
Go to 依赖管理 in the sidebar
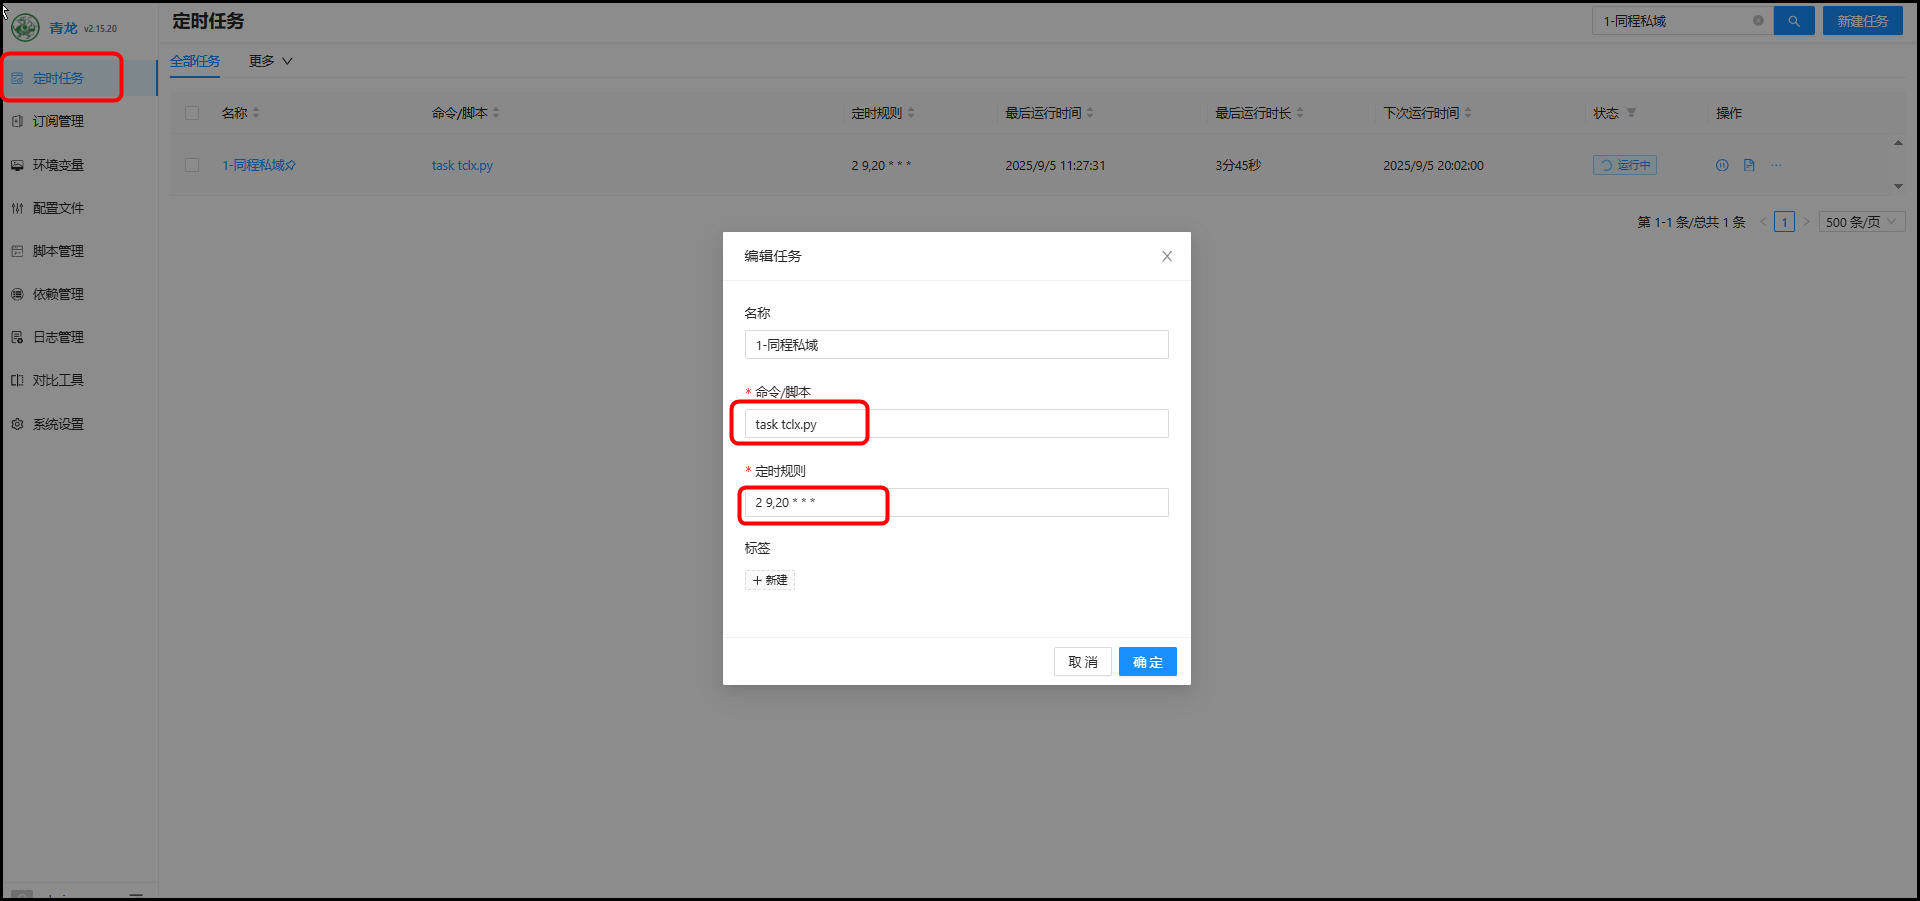pos(58,294)
